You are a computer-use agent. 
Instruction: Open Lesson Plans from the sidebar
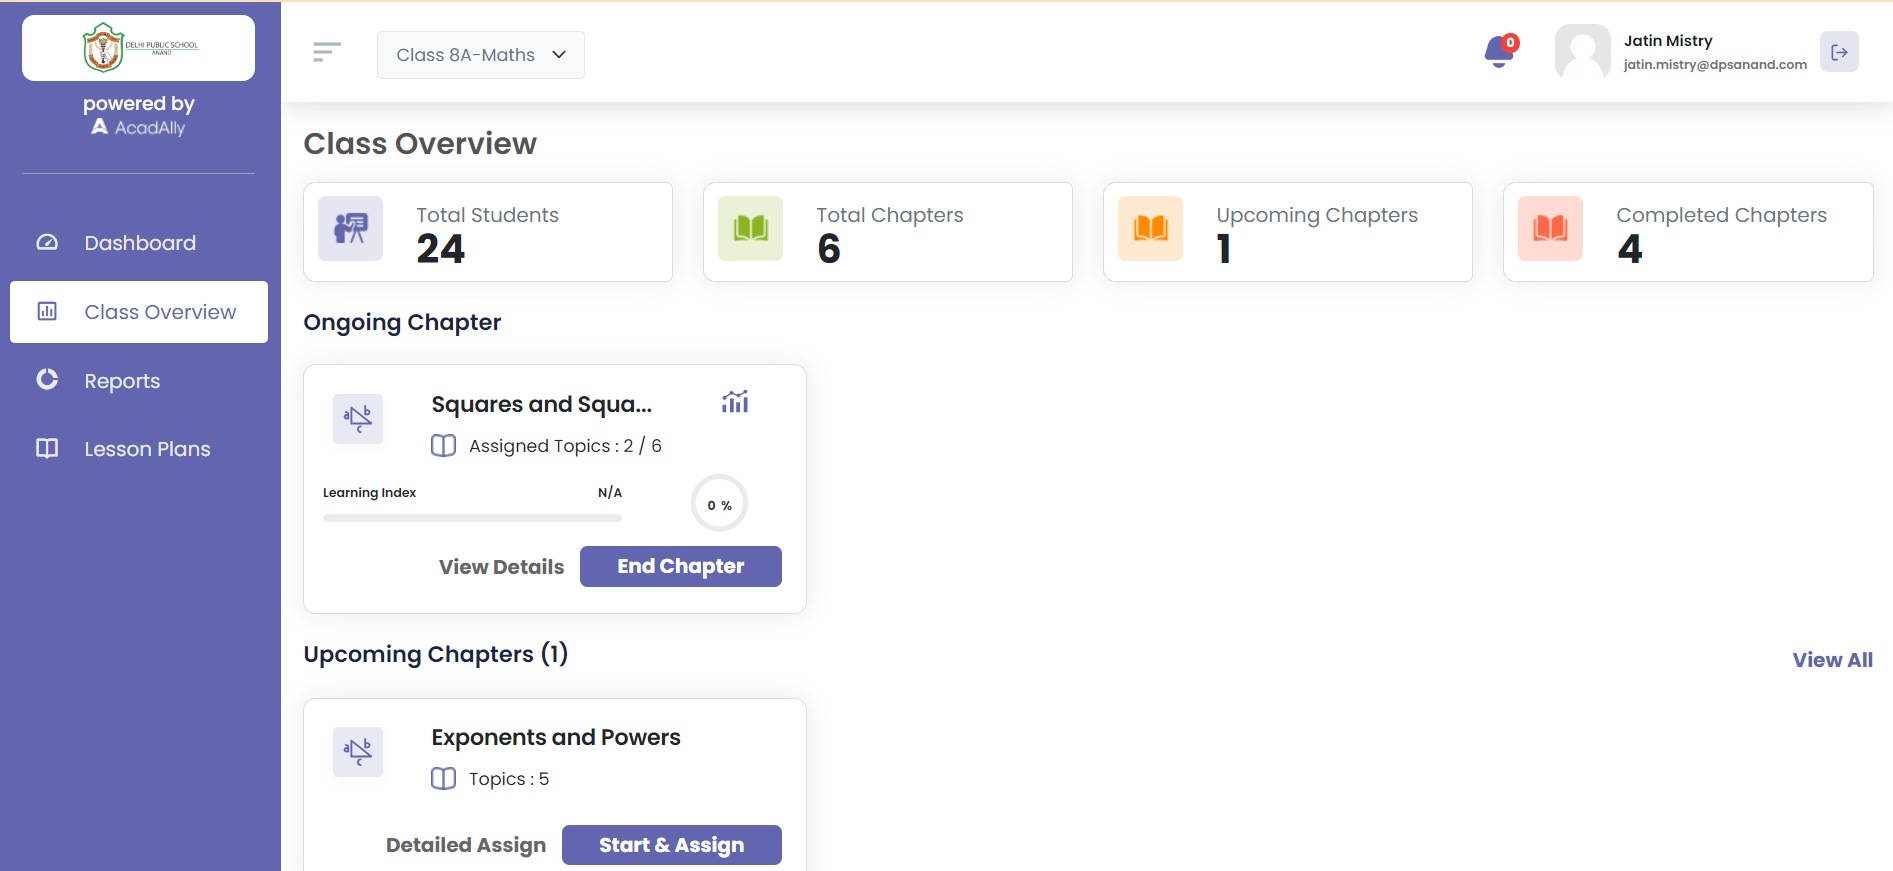point(147,449)
